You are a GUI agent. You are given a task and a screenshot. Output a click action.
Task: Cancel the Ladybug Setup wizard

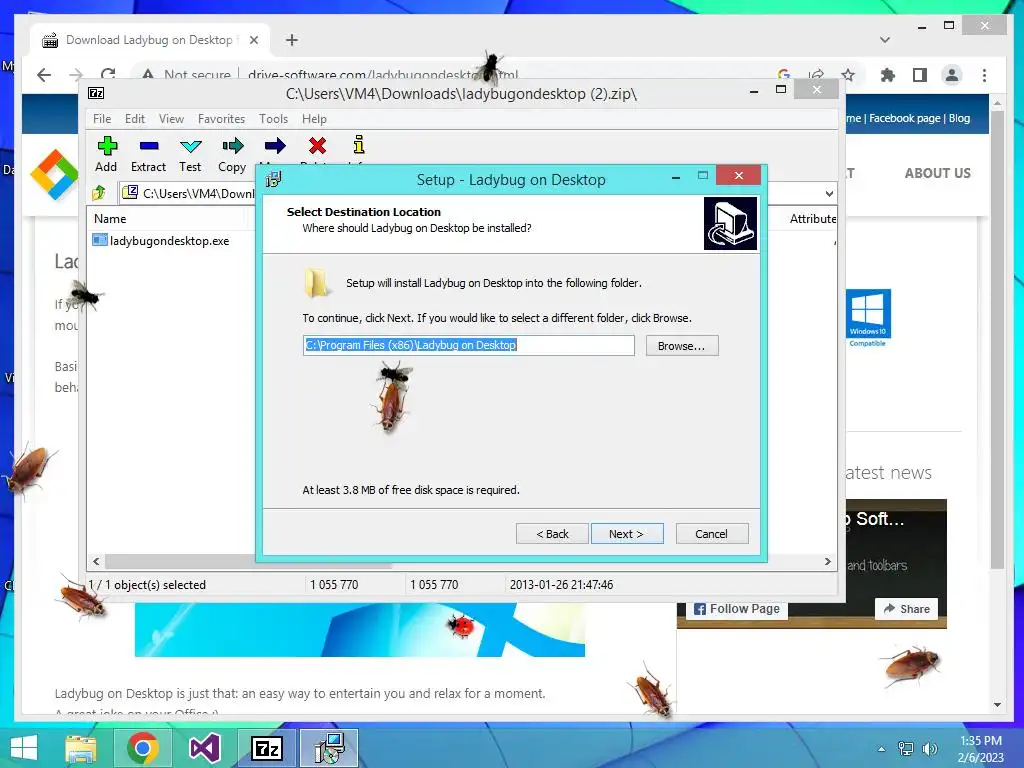click(712, 534)
